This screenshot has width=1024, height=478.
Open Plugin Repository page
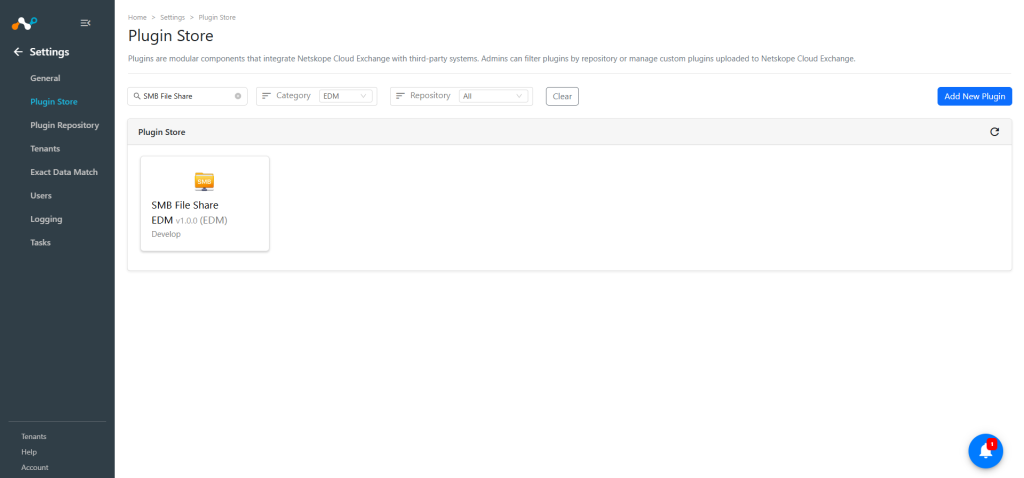point(65,125)
